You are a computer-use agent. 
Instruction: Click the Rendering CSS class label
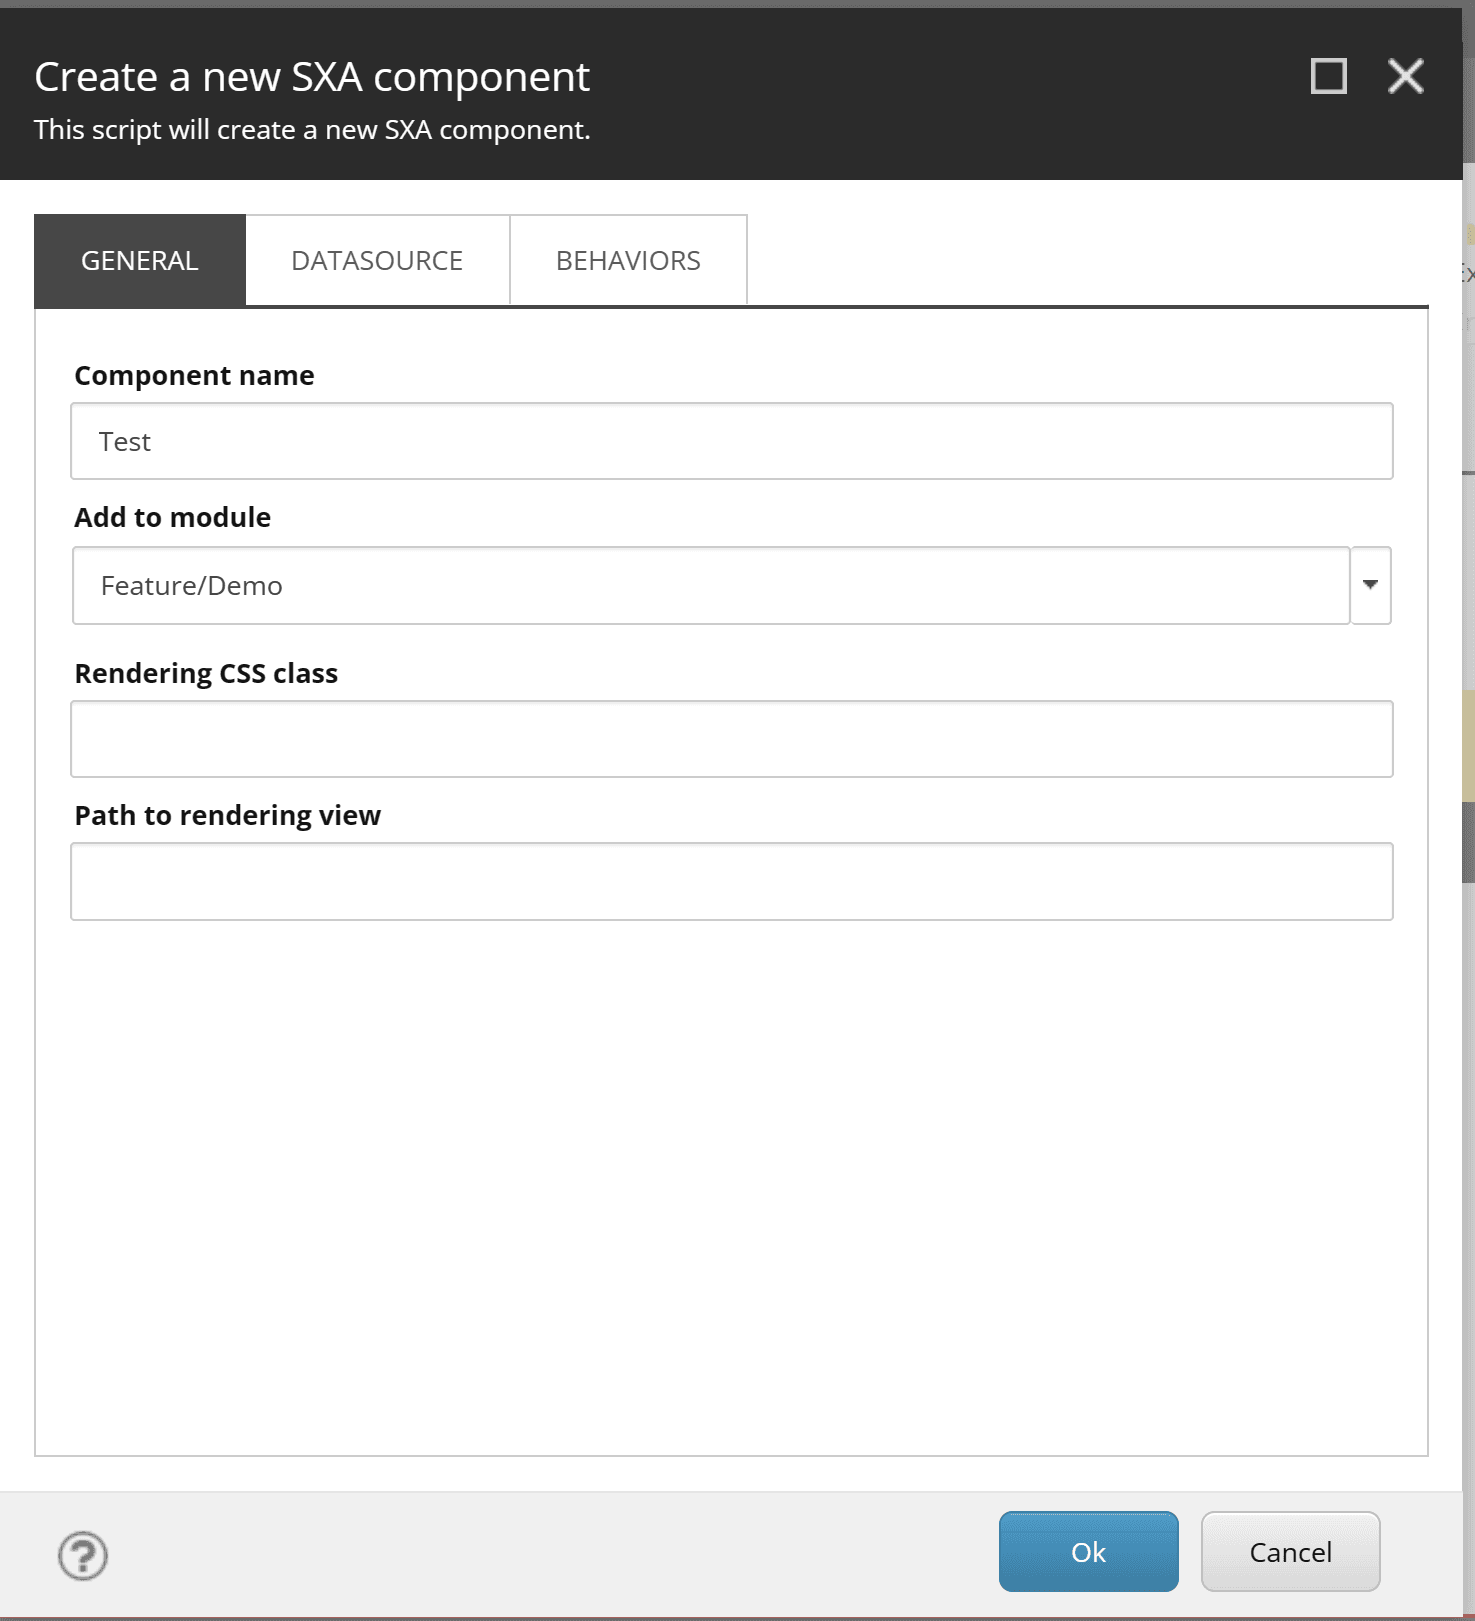[x=206, y=673]
